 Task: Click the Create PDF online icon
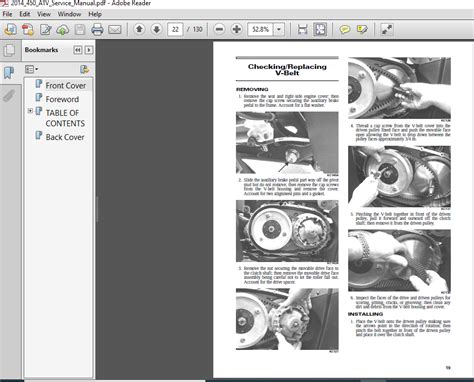pyautogui.click(x=28, y=30)
